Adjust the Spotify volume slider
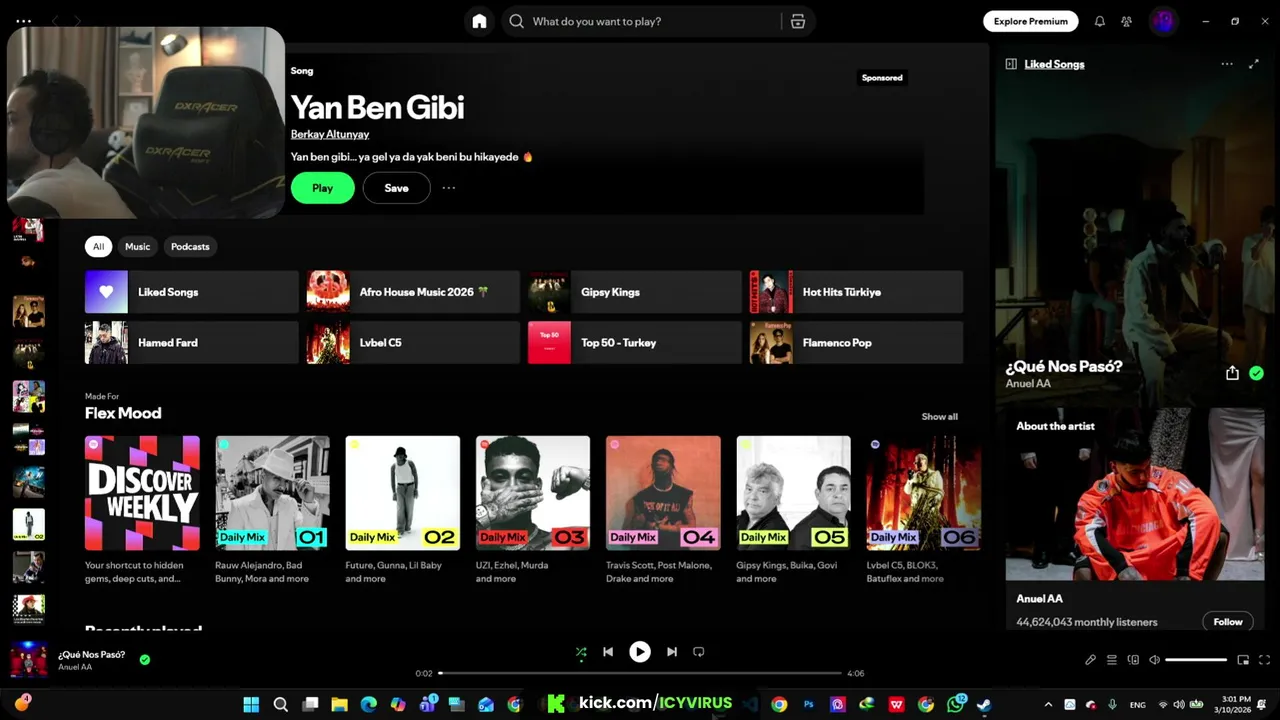Image resolution: width=1280 pixels, height=720 pixels. pos(1196,660)
